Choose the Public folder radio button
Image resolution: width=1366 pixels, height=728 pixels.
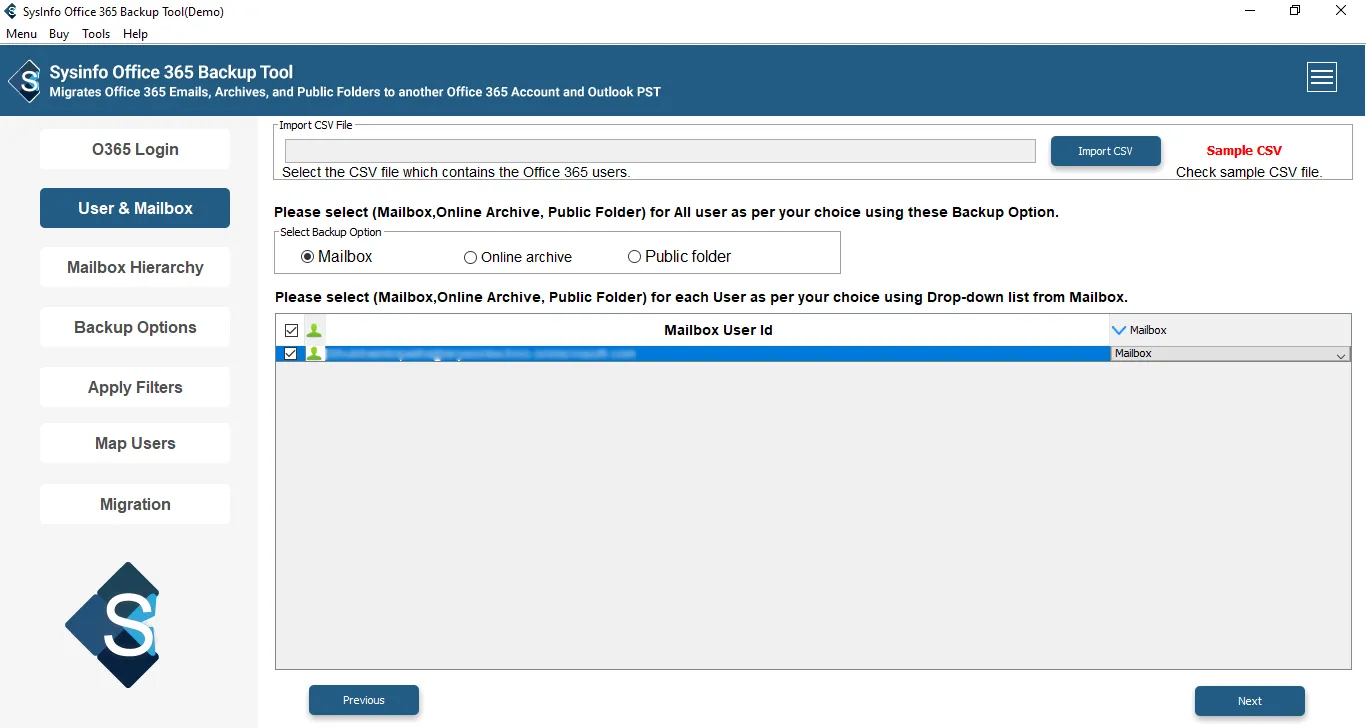tap(634, 257)
